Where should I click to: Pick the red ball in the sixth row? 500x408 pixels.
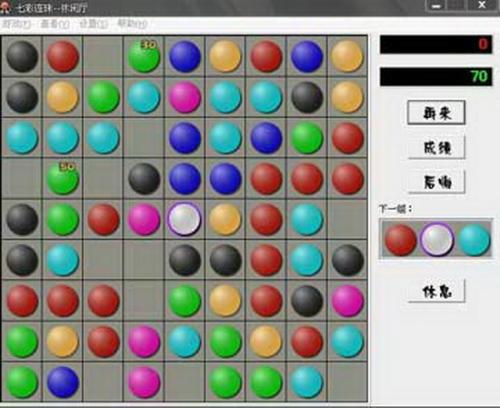point(266,260)
